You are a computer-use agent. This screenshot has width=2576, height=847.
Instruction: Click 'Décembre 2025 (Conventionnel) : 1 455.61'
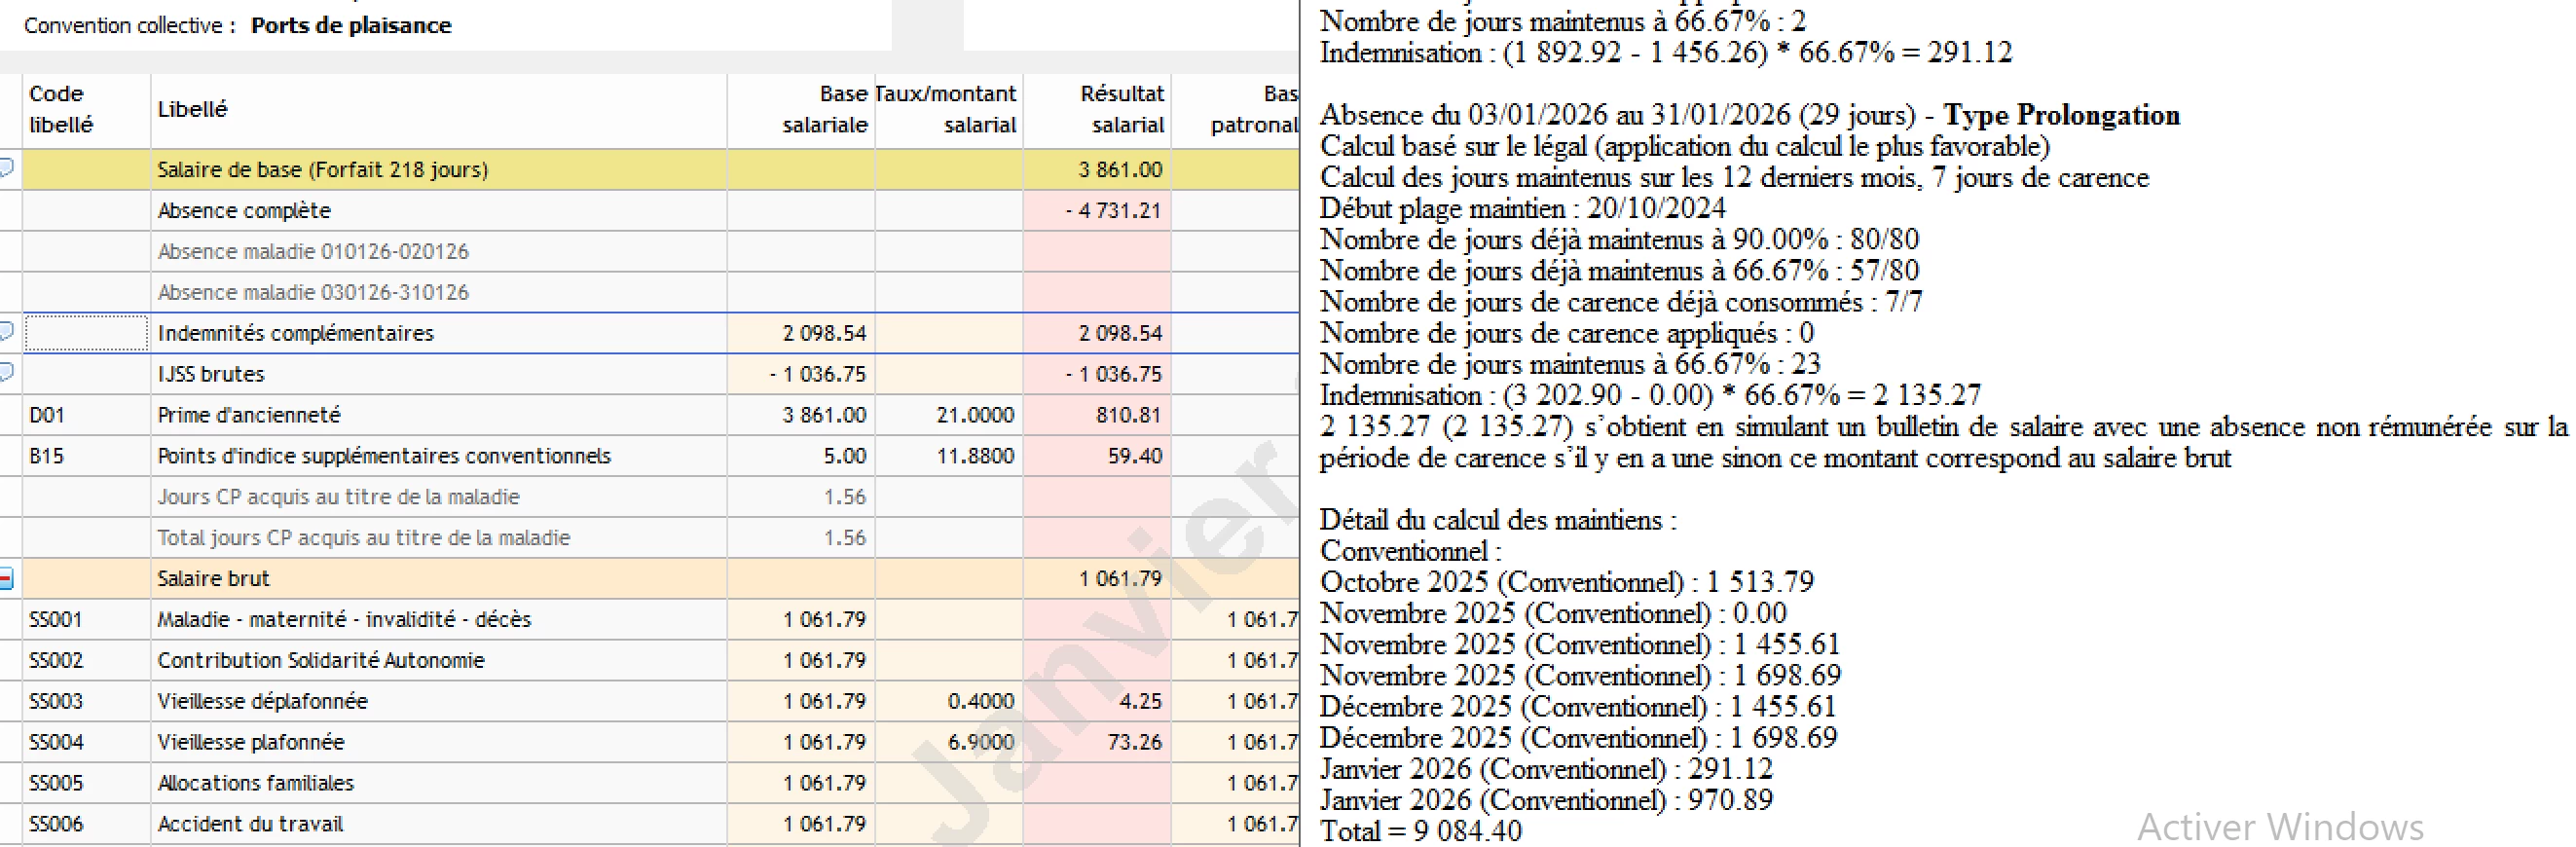[x=1578, y=707]
